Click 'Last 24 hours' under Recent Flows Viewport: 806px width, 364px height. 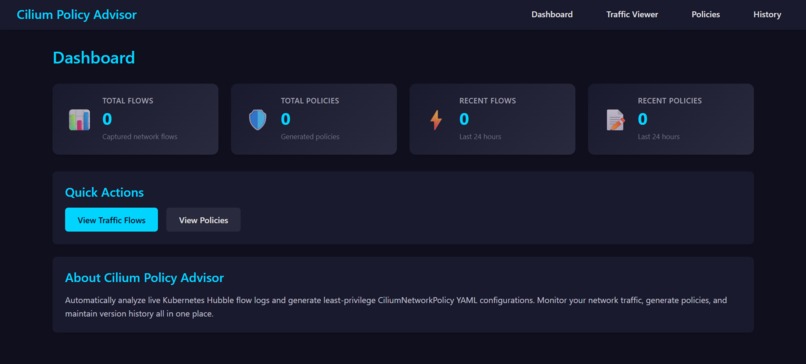tap(480, 137)
